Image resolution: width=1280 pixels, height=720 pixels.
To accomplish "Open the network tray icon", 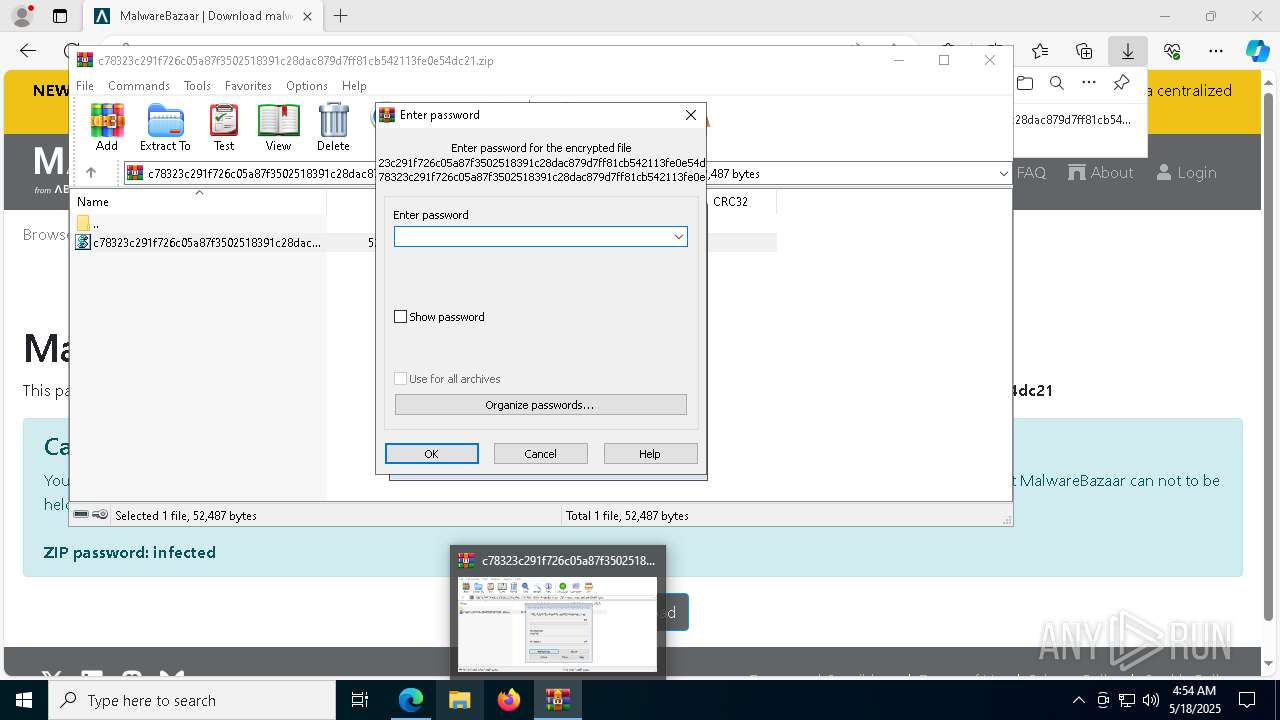I will tap(1127, 700).
